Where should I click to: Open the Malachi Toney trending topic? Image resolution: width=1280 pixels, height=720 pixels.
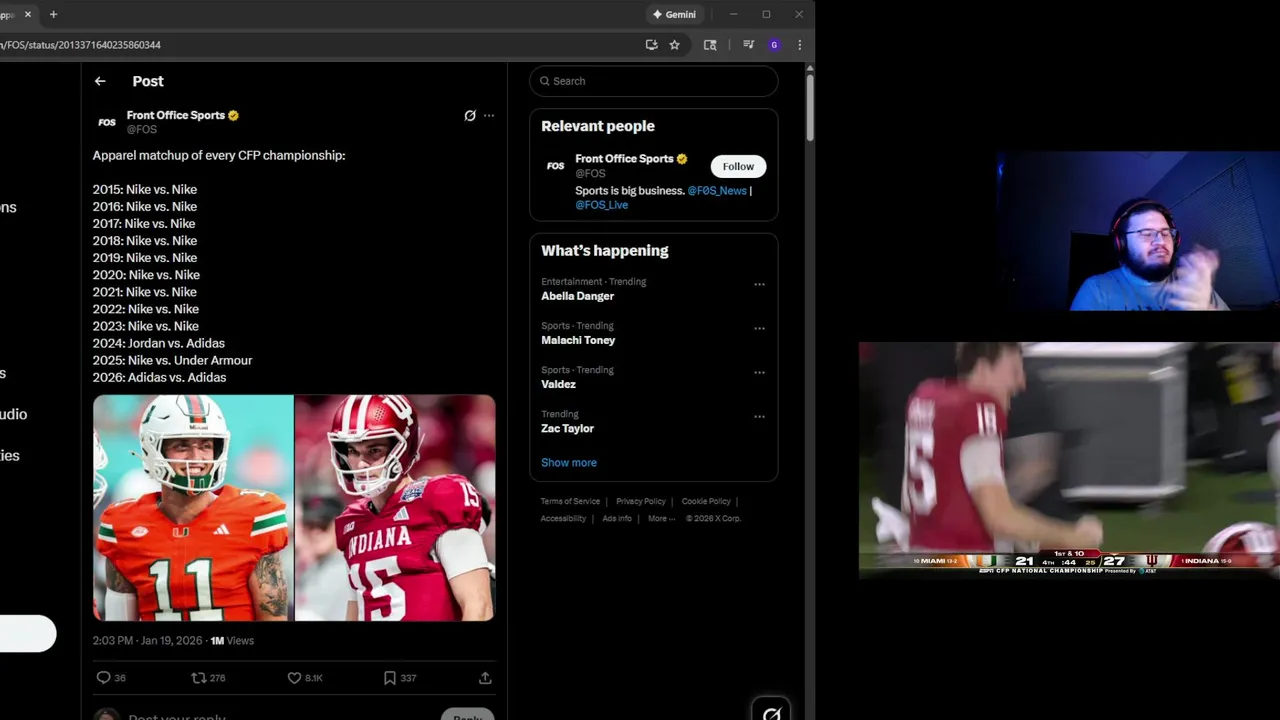tap(578, 341)
